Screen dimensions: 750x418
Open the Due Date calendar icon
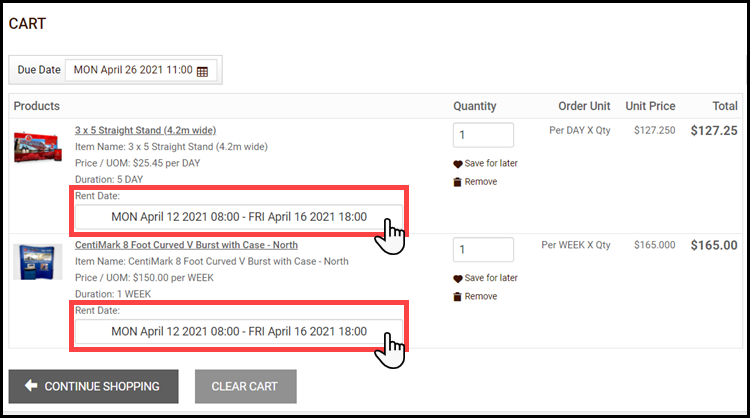click(202, 72)
